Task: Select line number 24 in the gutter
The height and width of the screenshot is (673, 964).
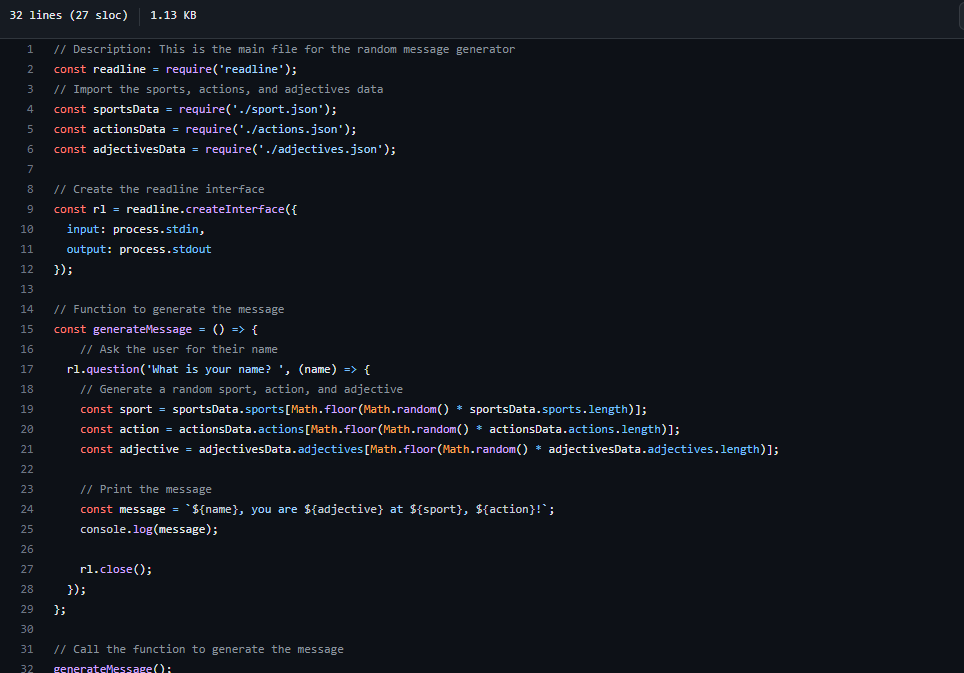Action: click(27, 509)
